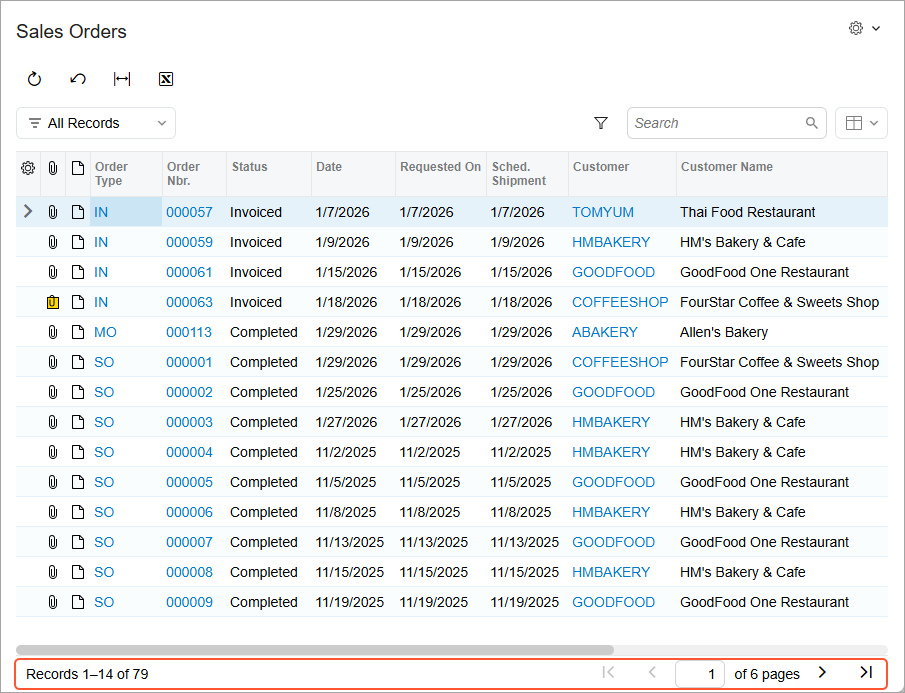Click the notes document column header

78,168
